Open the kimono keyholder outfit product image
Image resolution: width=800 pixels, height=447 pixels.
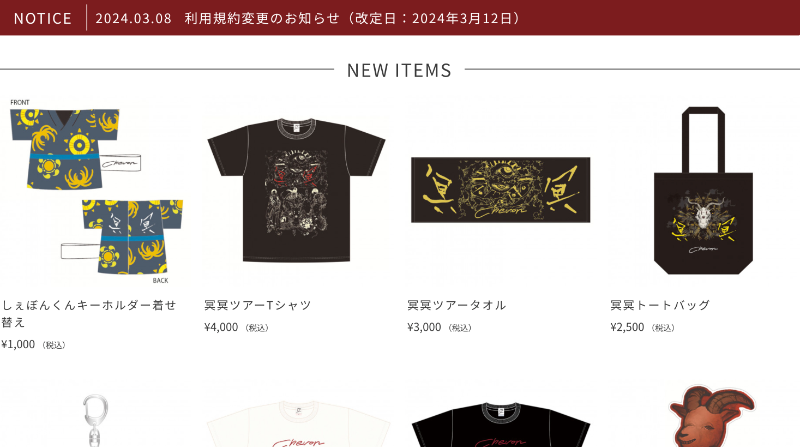pyautogui.click(x=96, y=191)
